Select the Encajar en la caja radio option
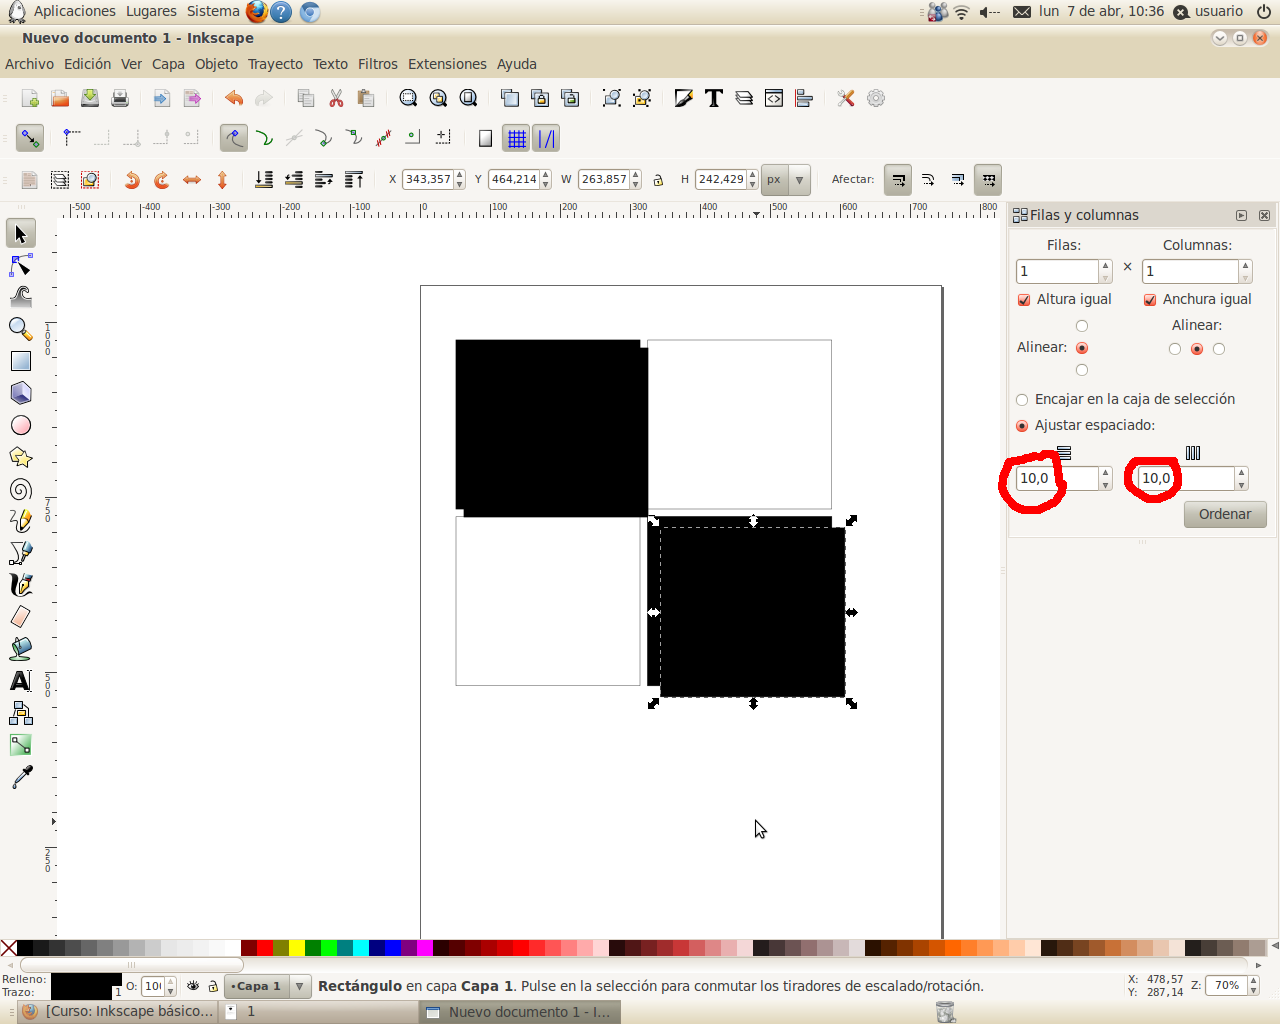The image size is (1280, 1024). [1021, 399]
